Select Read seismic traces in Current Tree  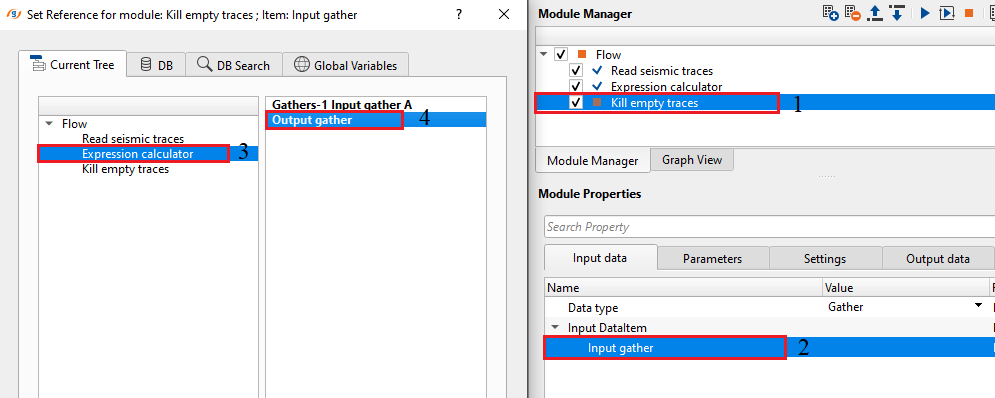133,138
